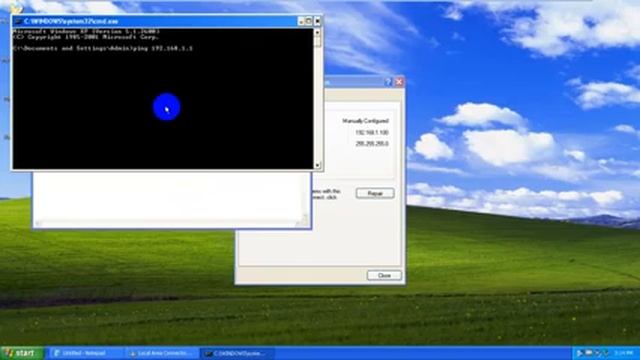Viewport: 640px width, 360px height.
Task: Close the command prompt window
Action: tap(317, 21)
